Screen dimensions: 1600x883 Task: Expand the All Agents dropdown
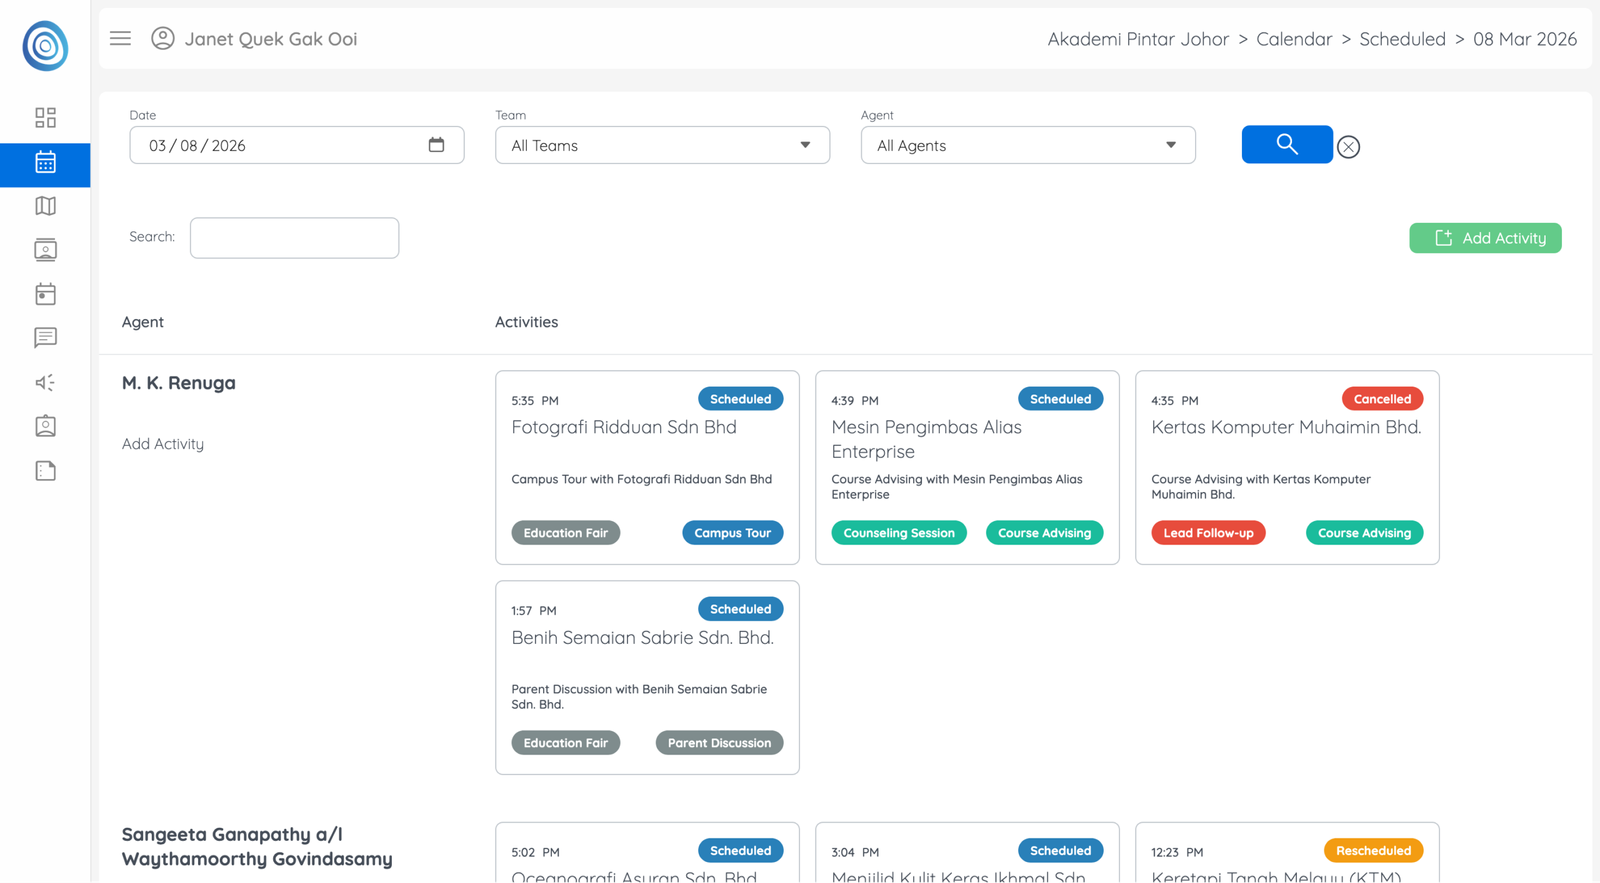click(x=1027, y=145)
